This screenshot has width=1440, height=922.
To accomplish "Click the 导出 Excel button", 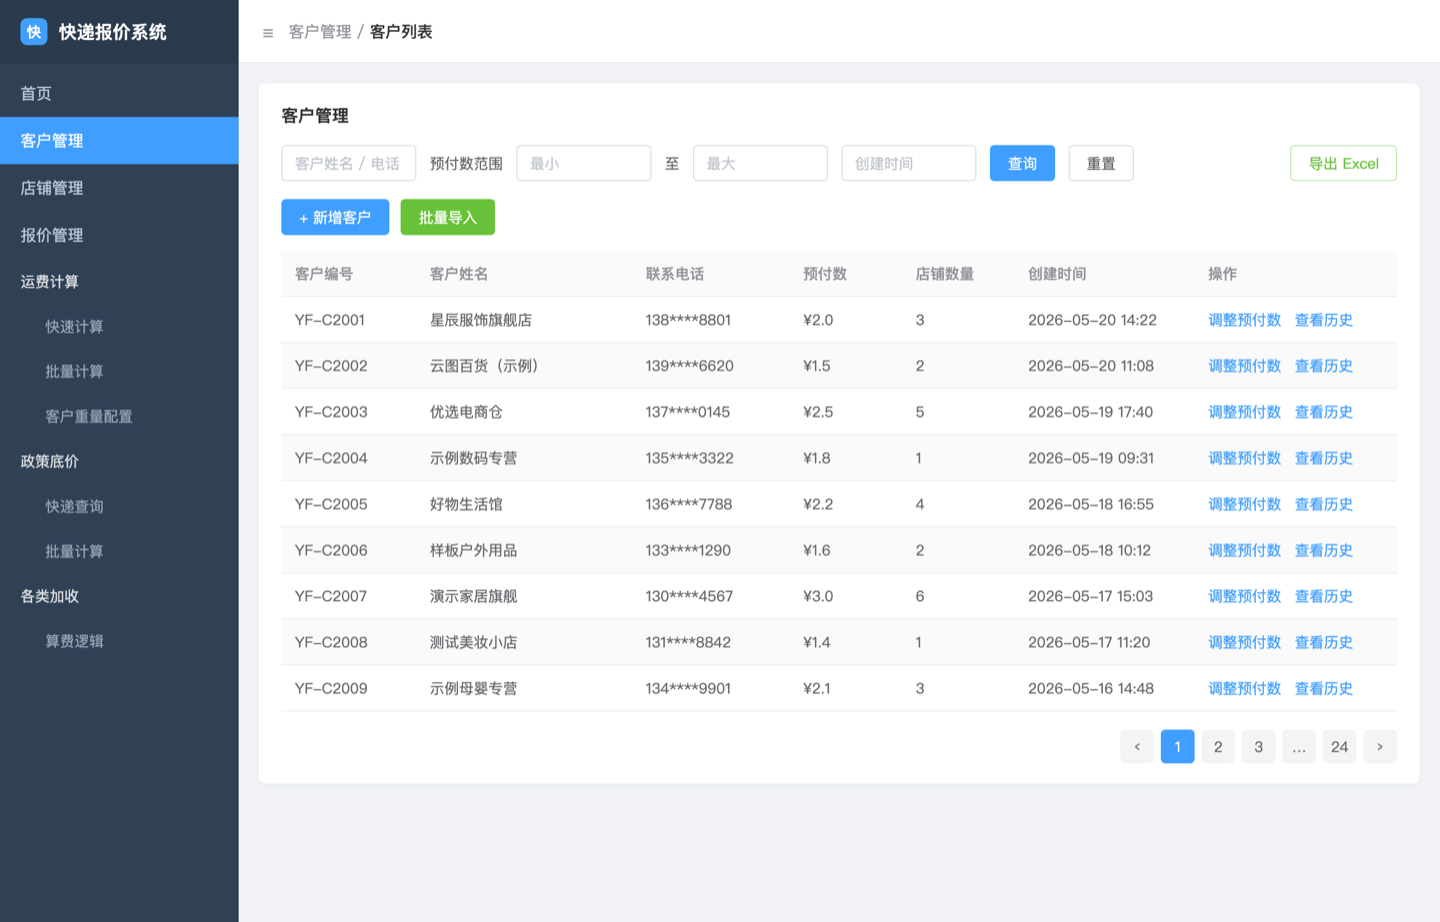I will pyautogui.click(x=1343, y=163).
